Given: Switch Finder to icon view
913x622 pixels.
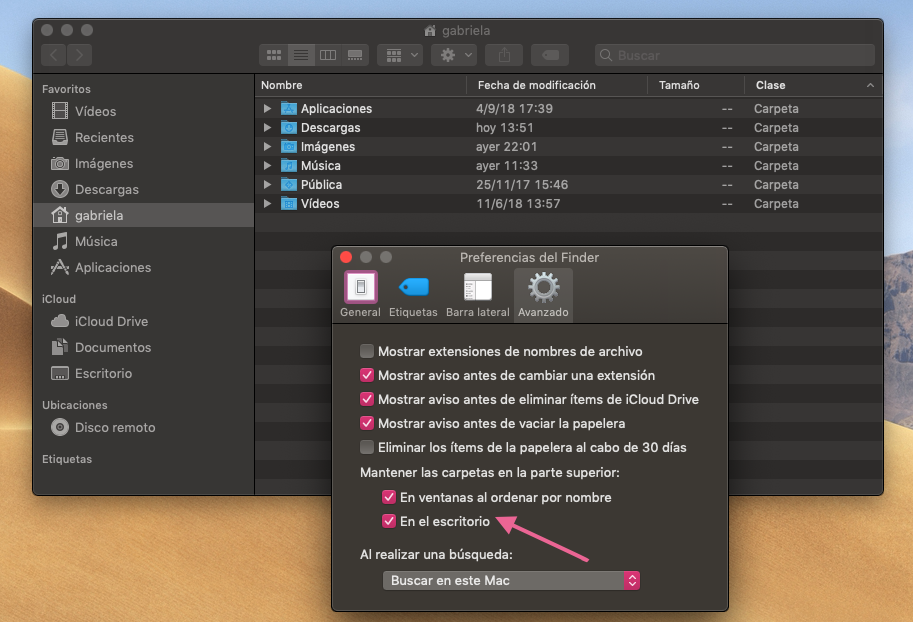Looking at the screenshot, I should (274, 55).
